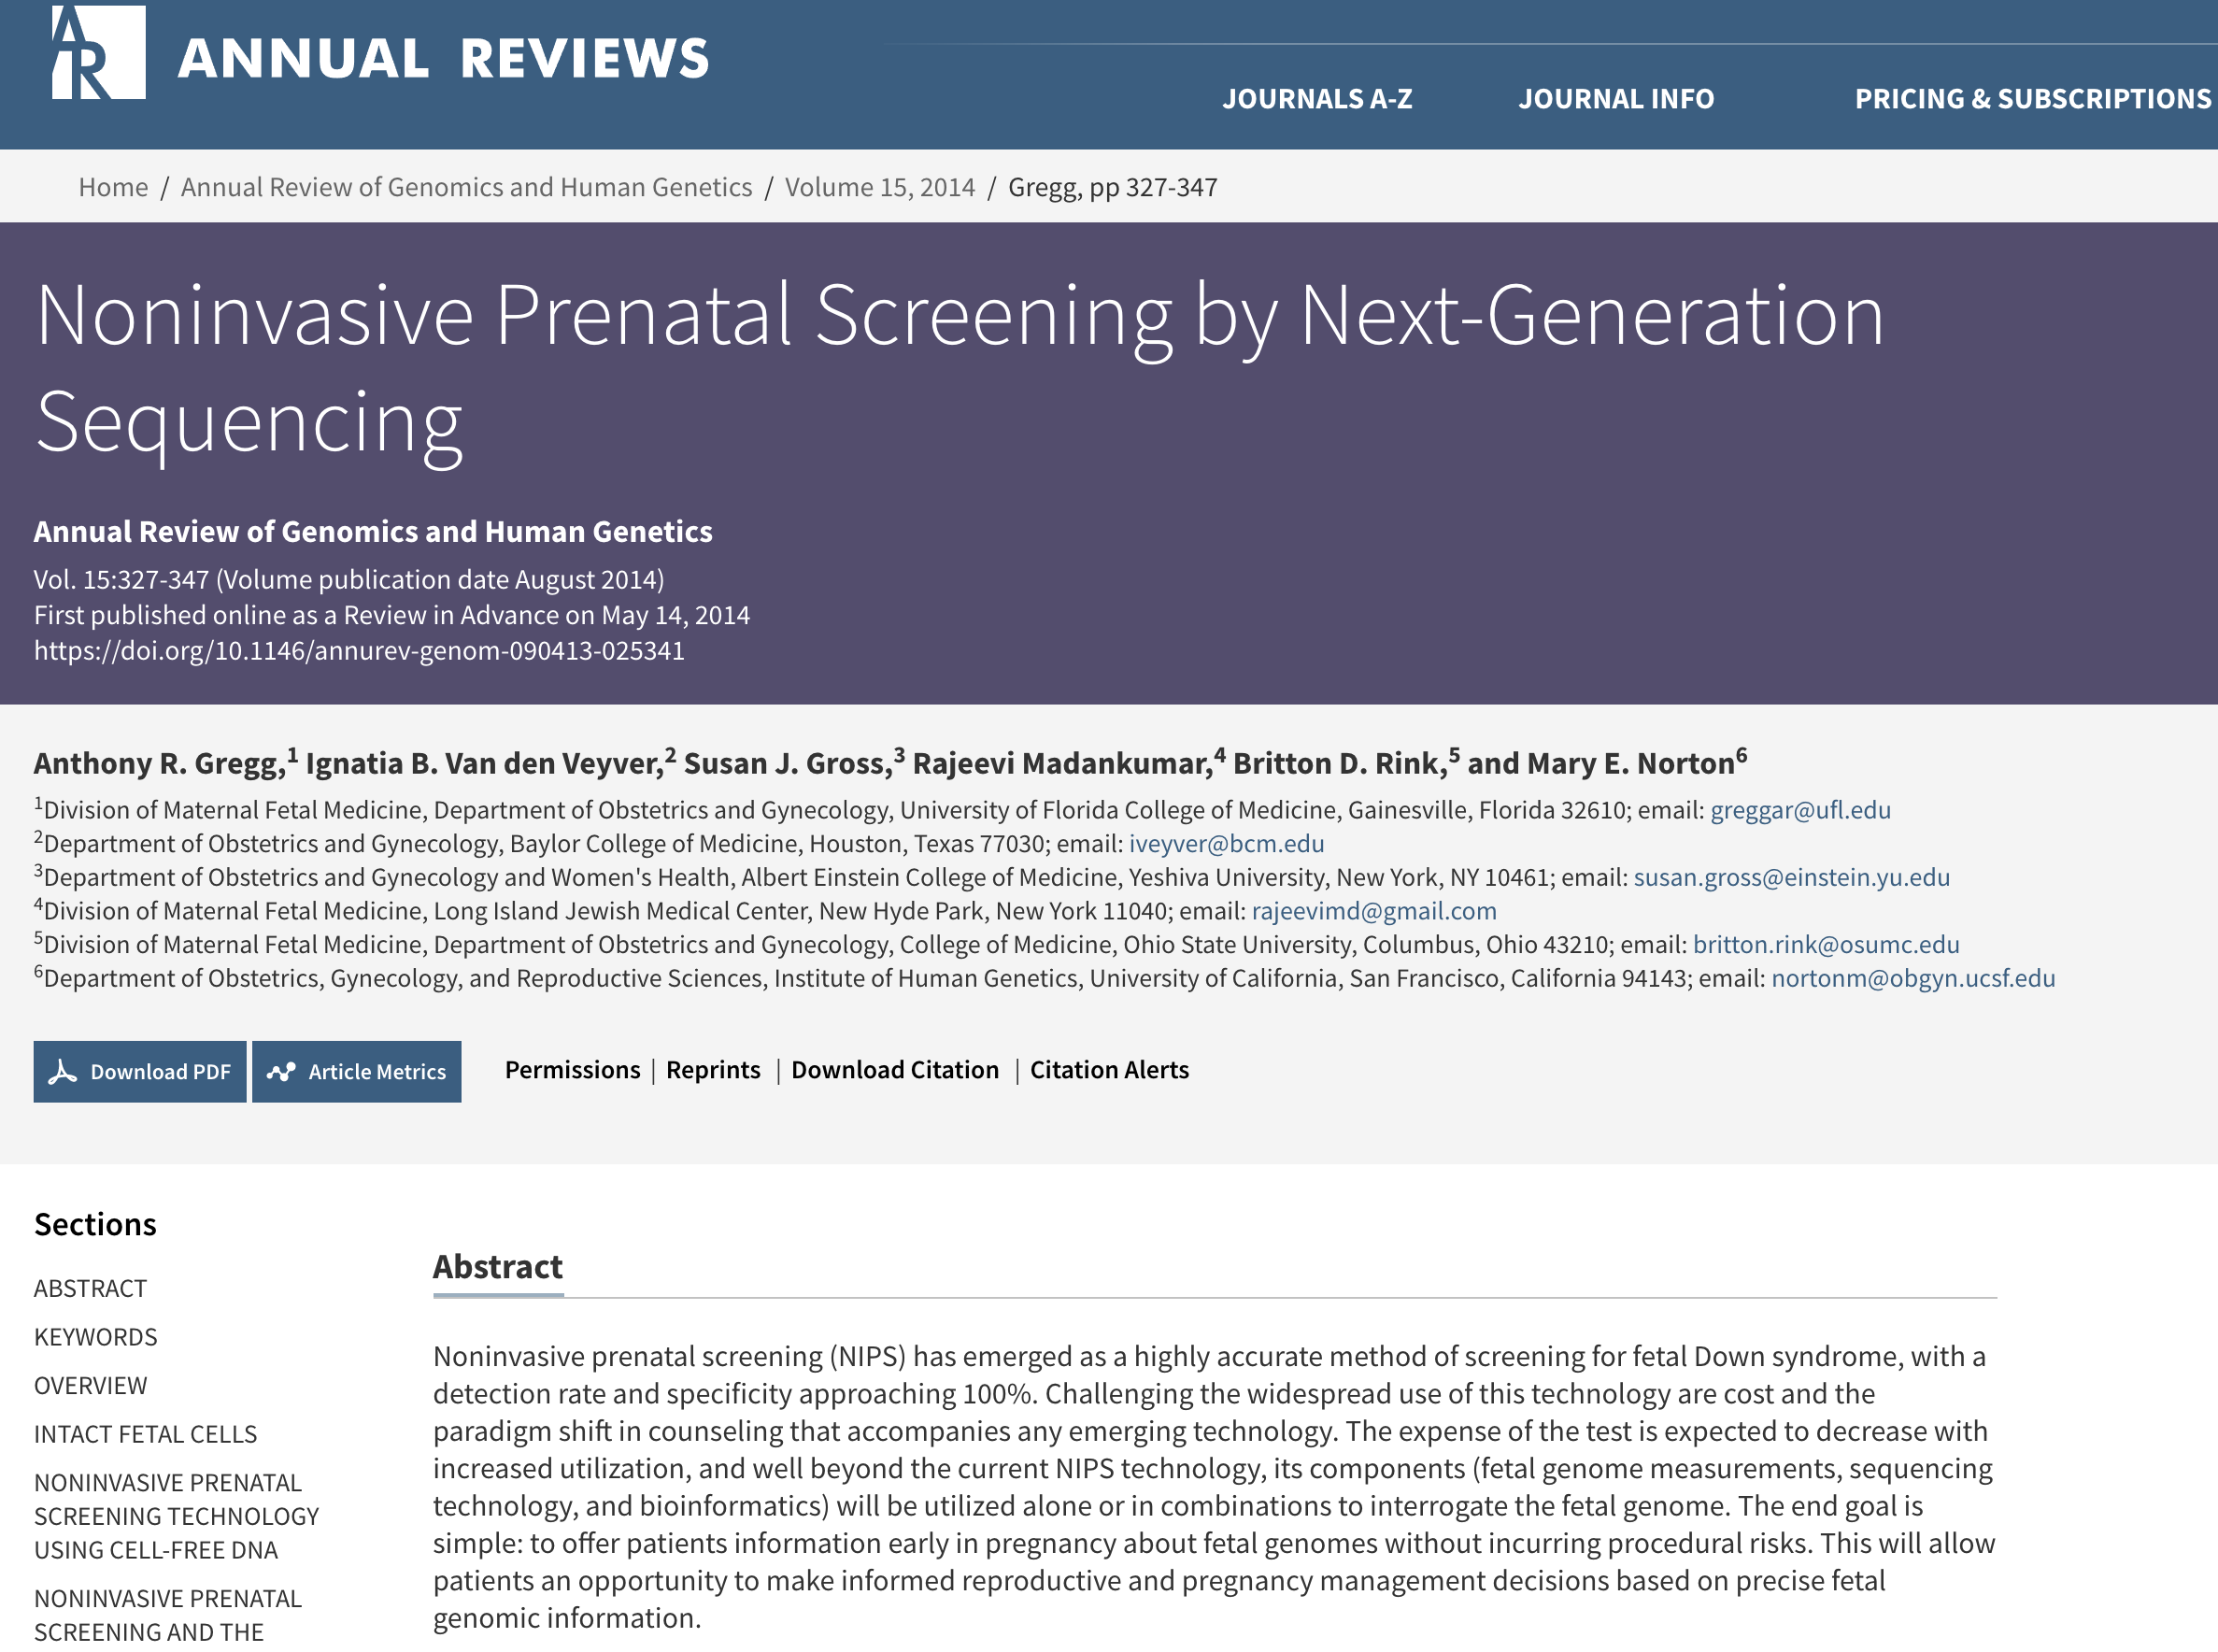Open the Journal Info menu
2218x1652 pixels.
pyautogui.click(x=1615, y=98)
